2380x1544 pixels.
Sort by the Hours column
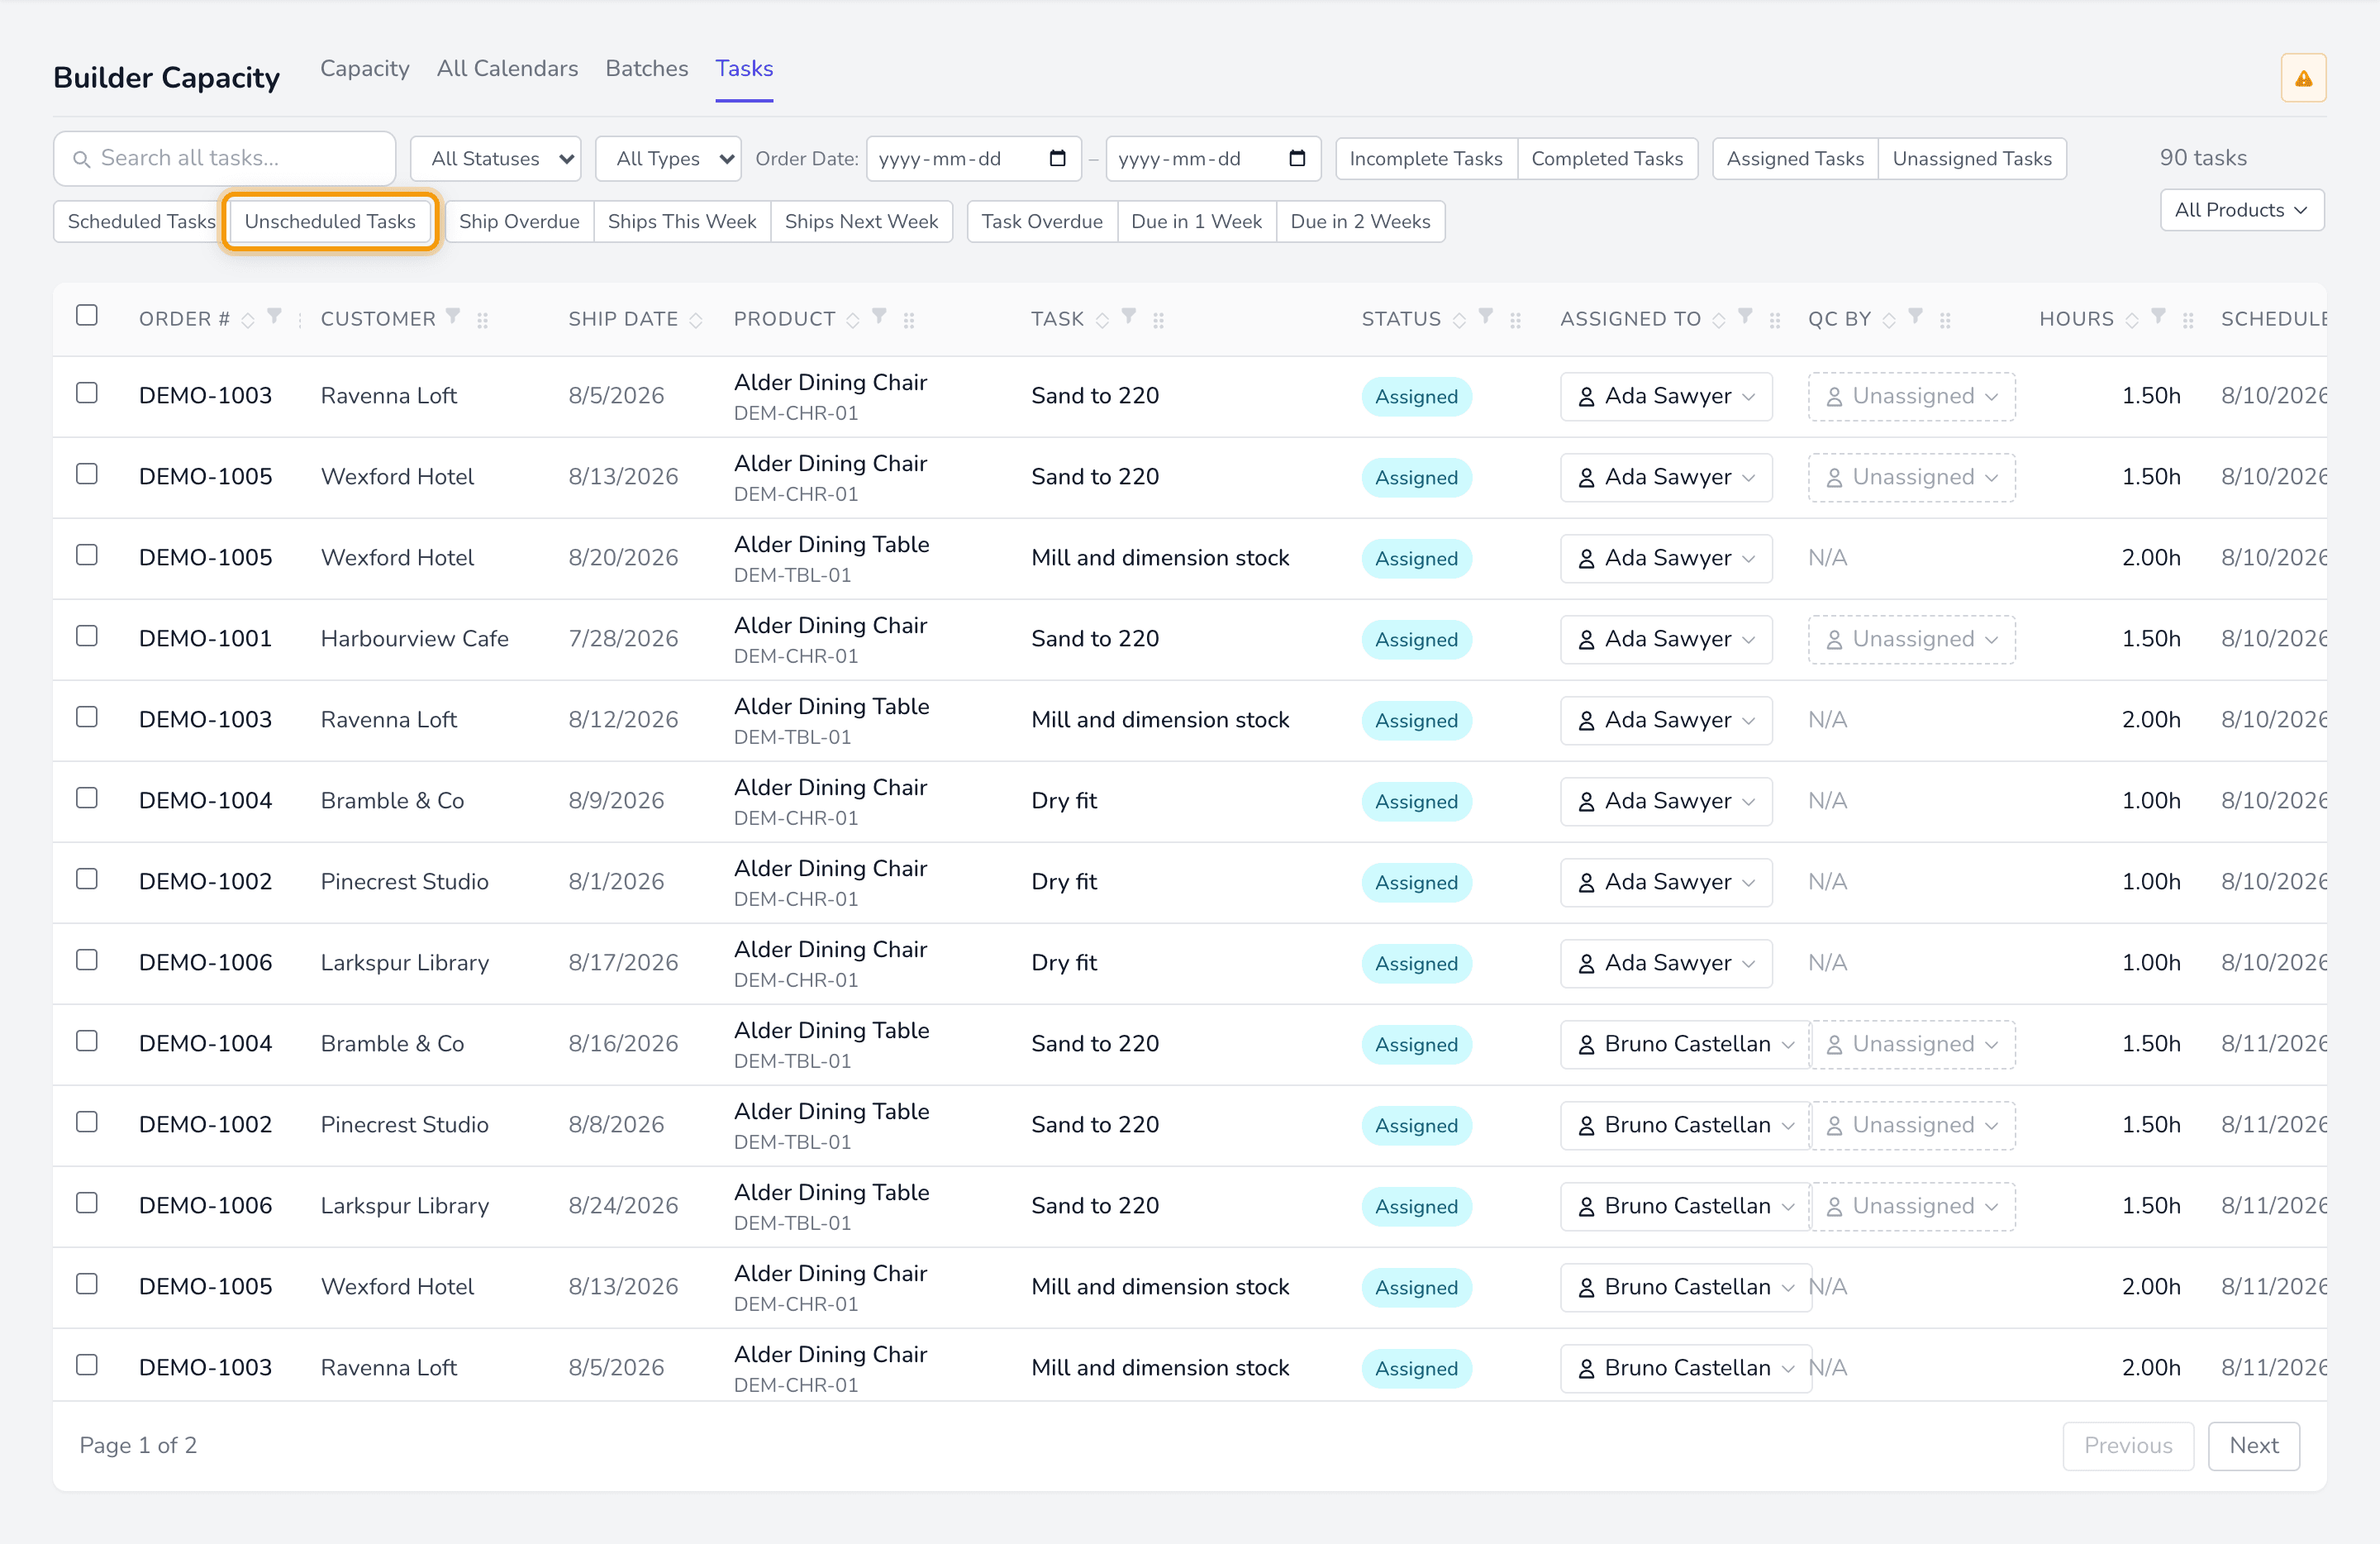2131,320
